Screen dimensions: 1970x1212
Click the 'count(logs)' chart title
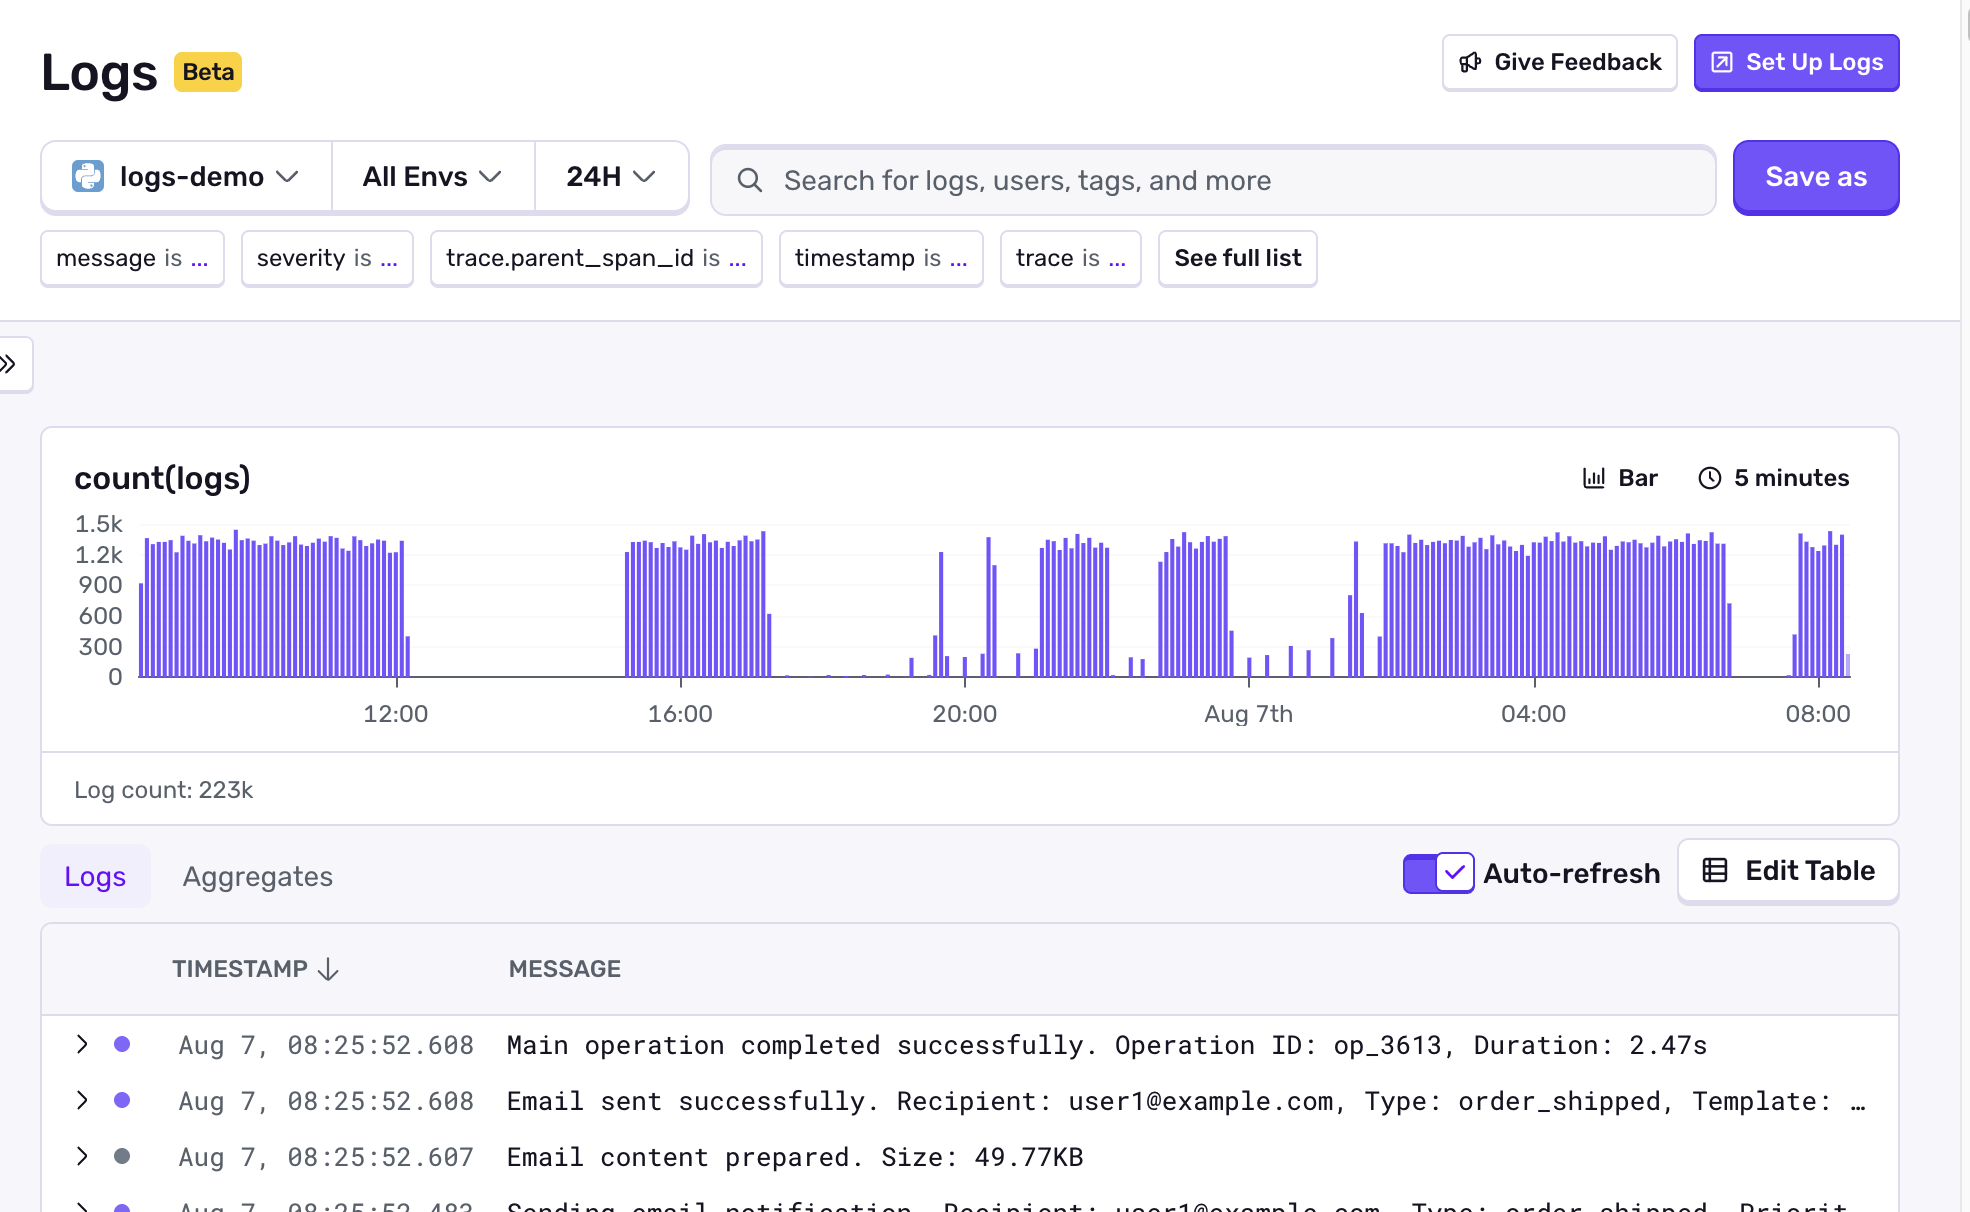(x=162, y=478)
